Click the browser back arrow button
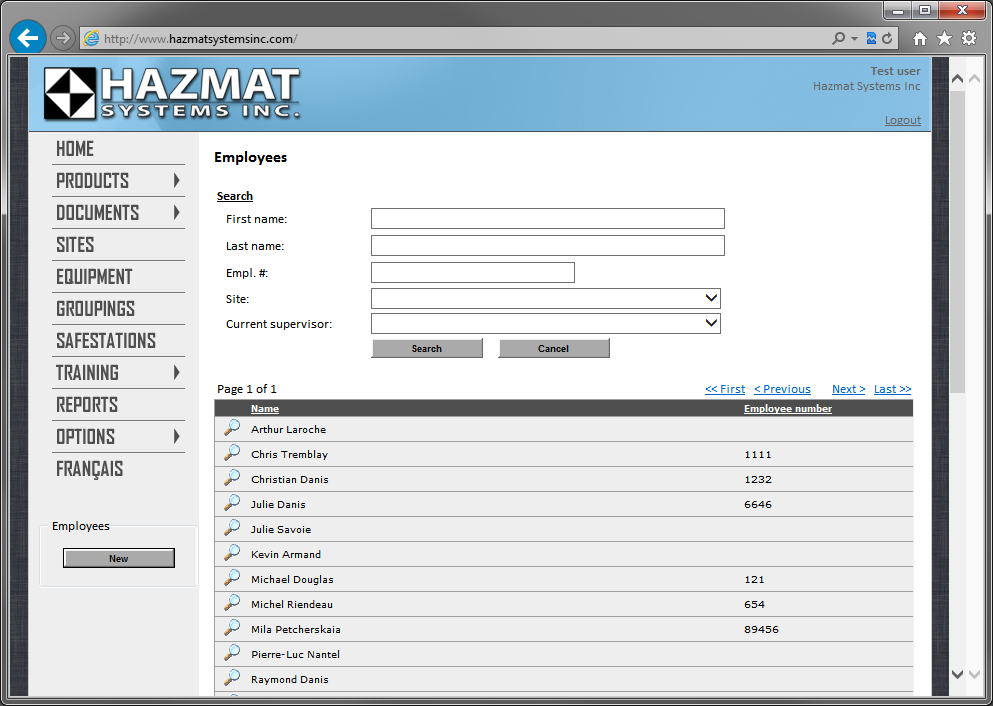 (x=28, y=38)
